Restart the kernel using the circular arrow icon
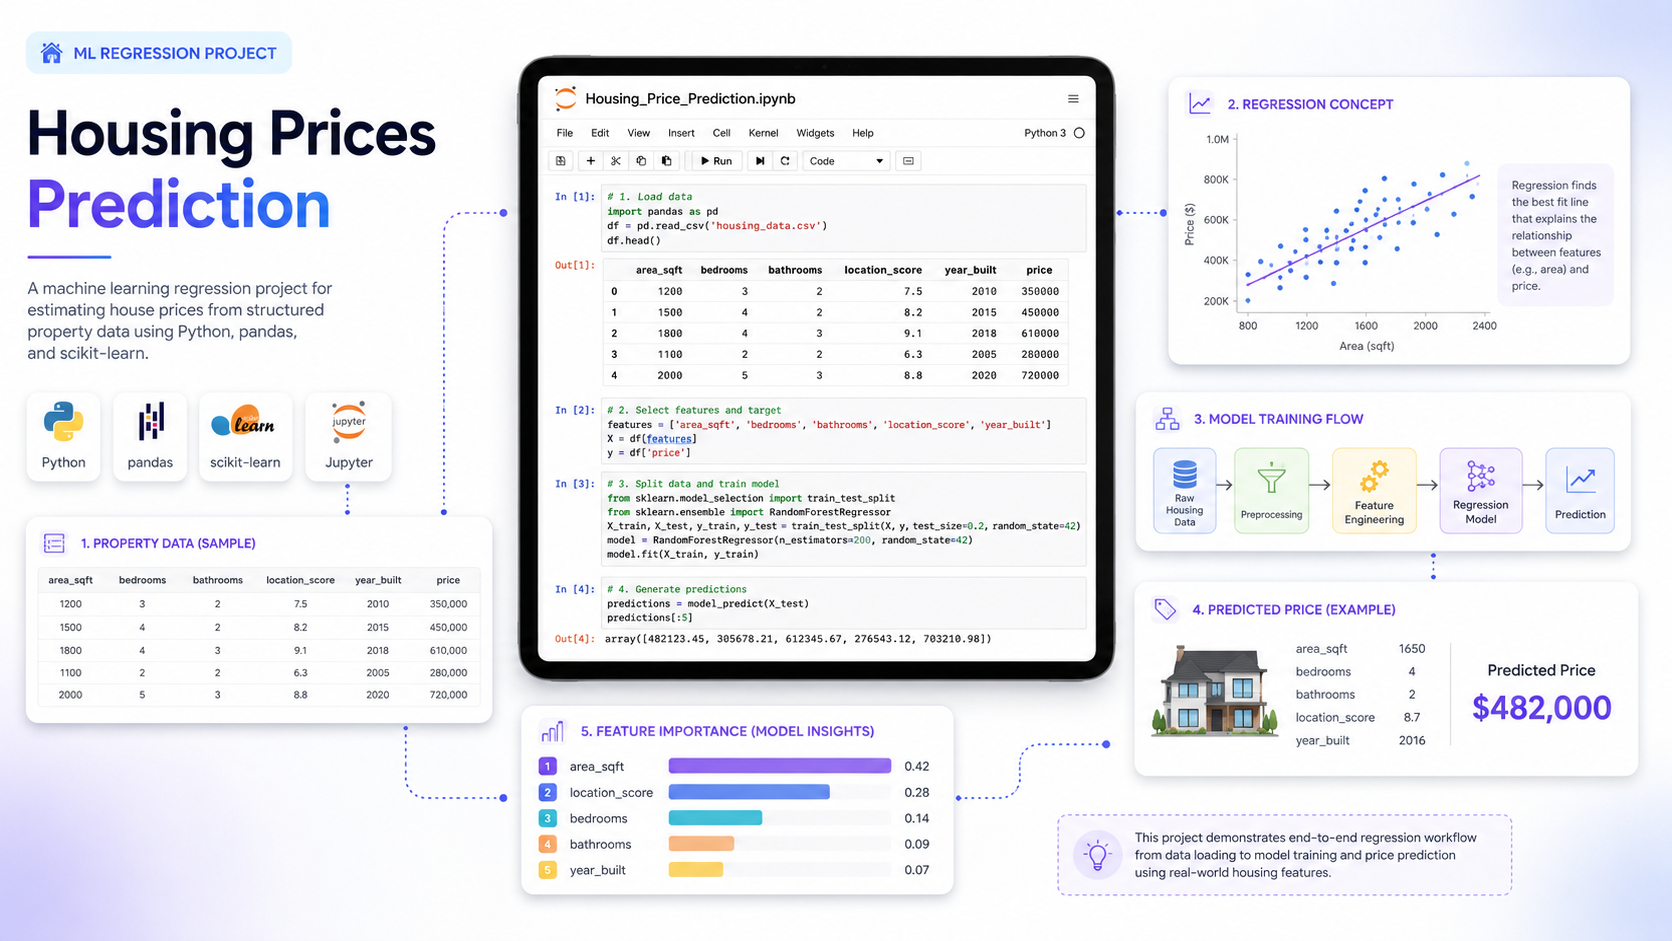 click(785, 161)
